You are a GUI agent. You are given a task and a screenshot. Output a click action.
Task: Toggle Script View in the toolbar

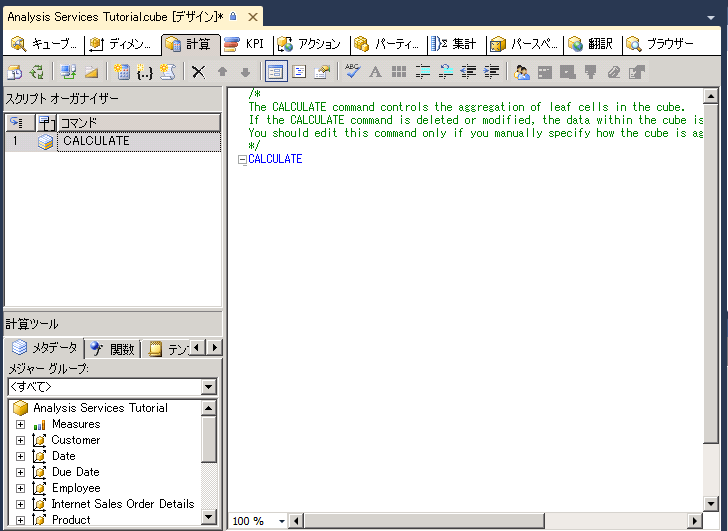point(298,72)
